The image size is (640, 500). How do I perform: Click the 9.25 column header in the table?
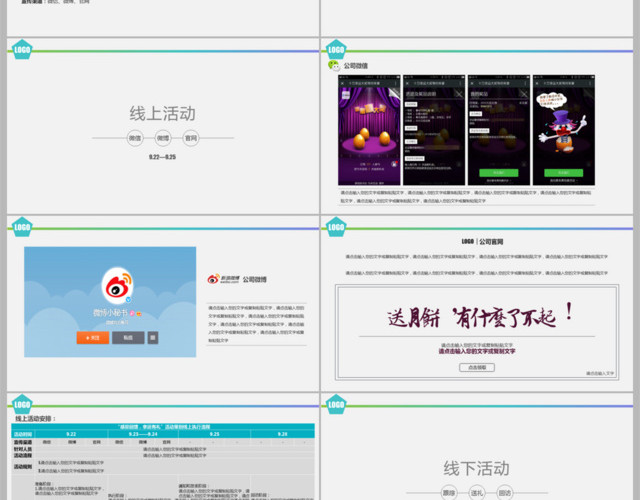214,434
